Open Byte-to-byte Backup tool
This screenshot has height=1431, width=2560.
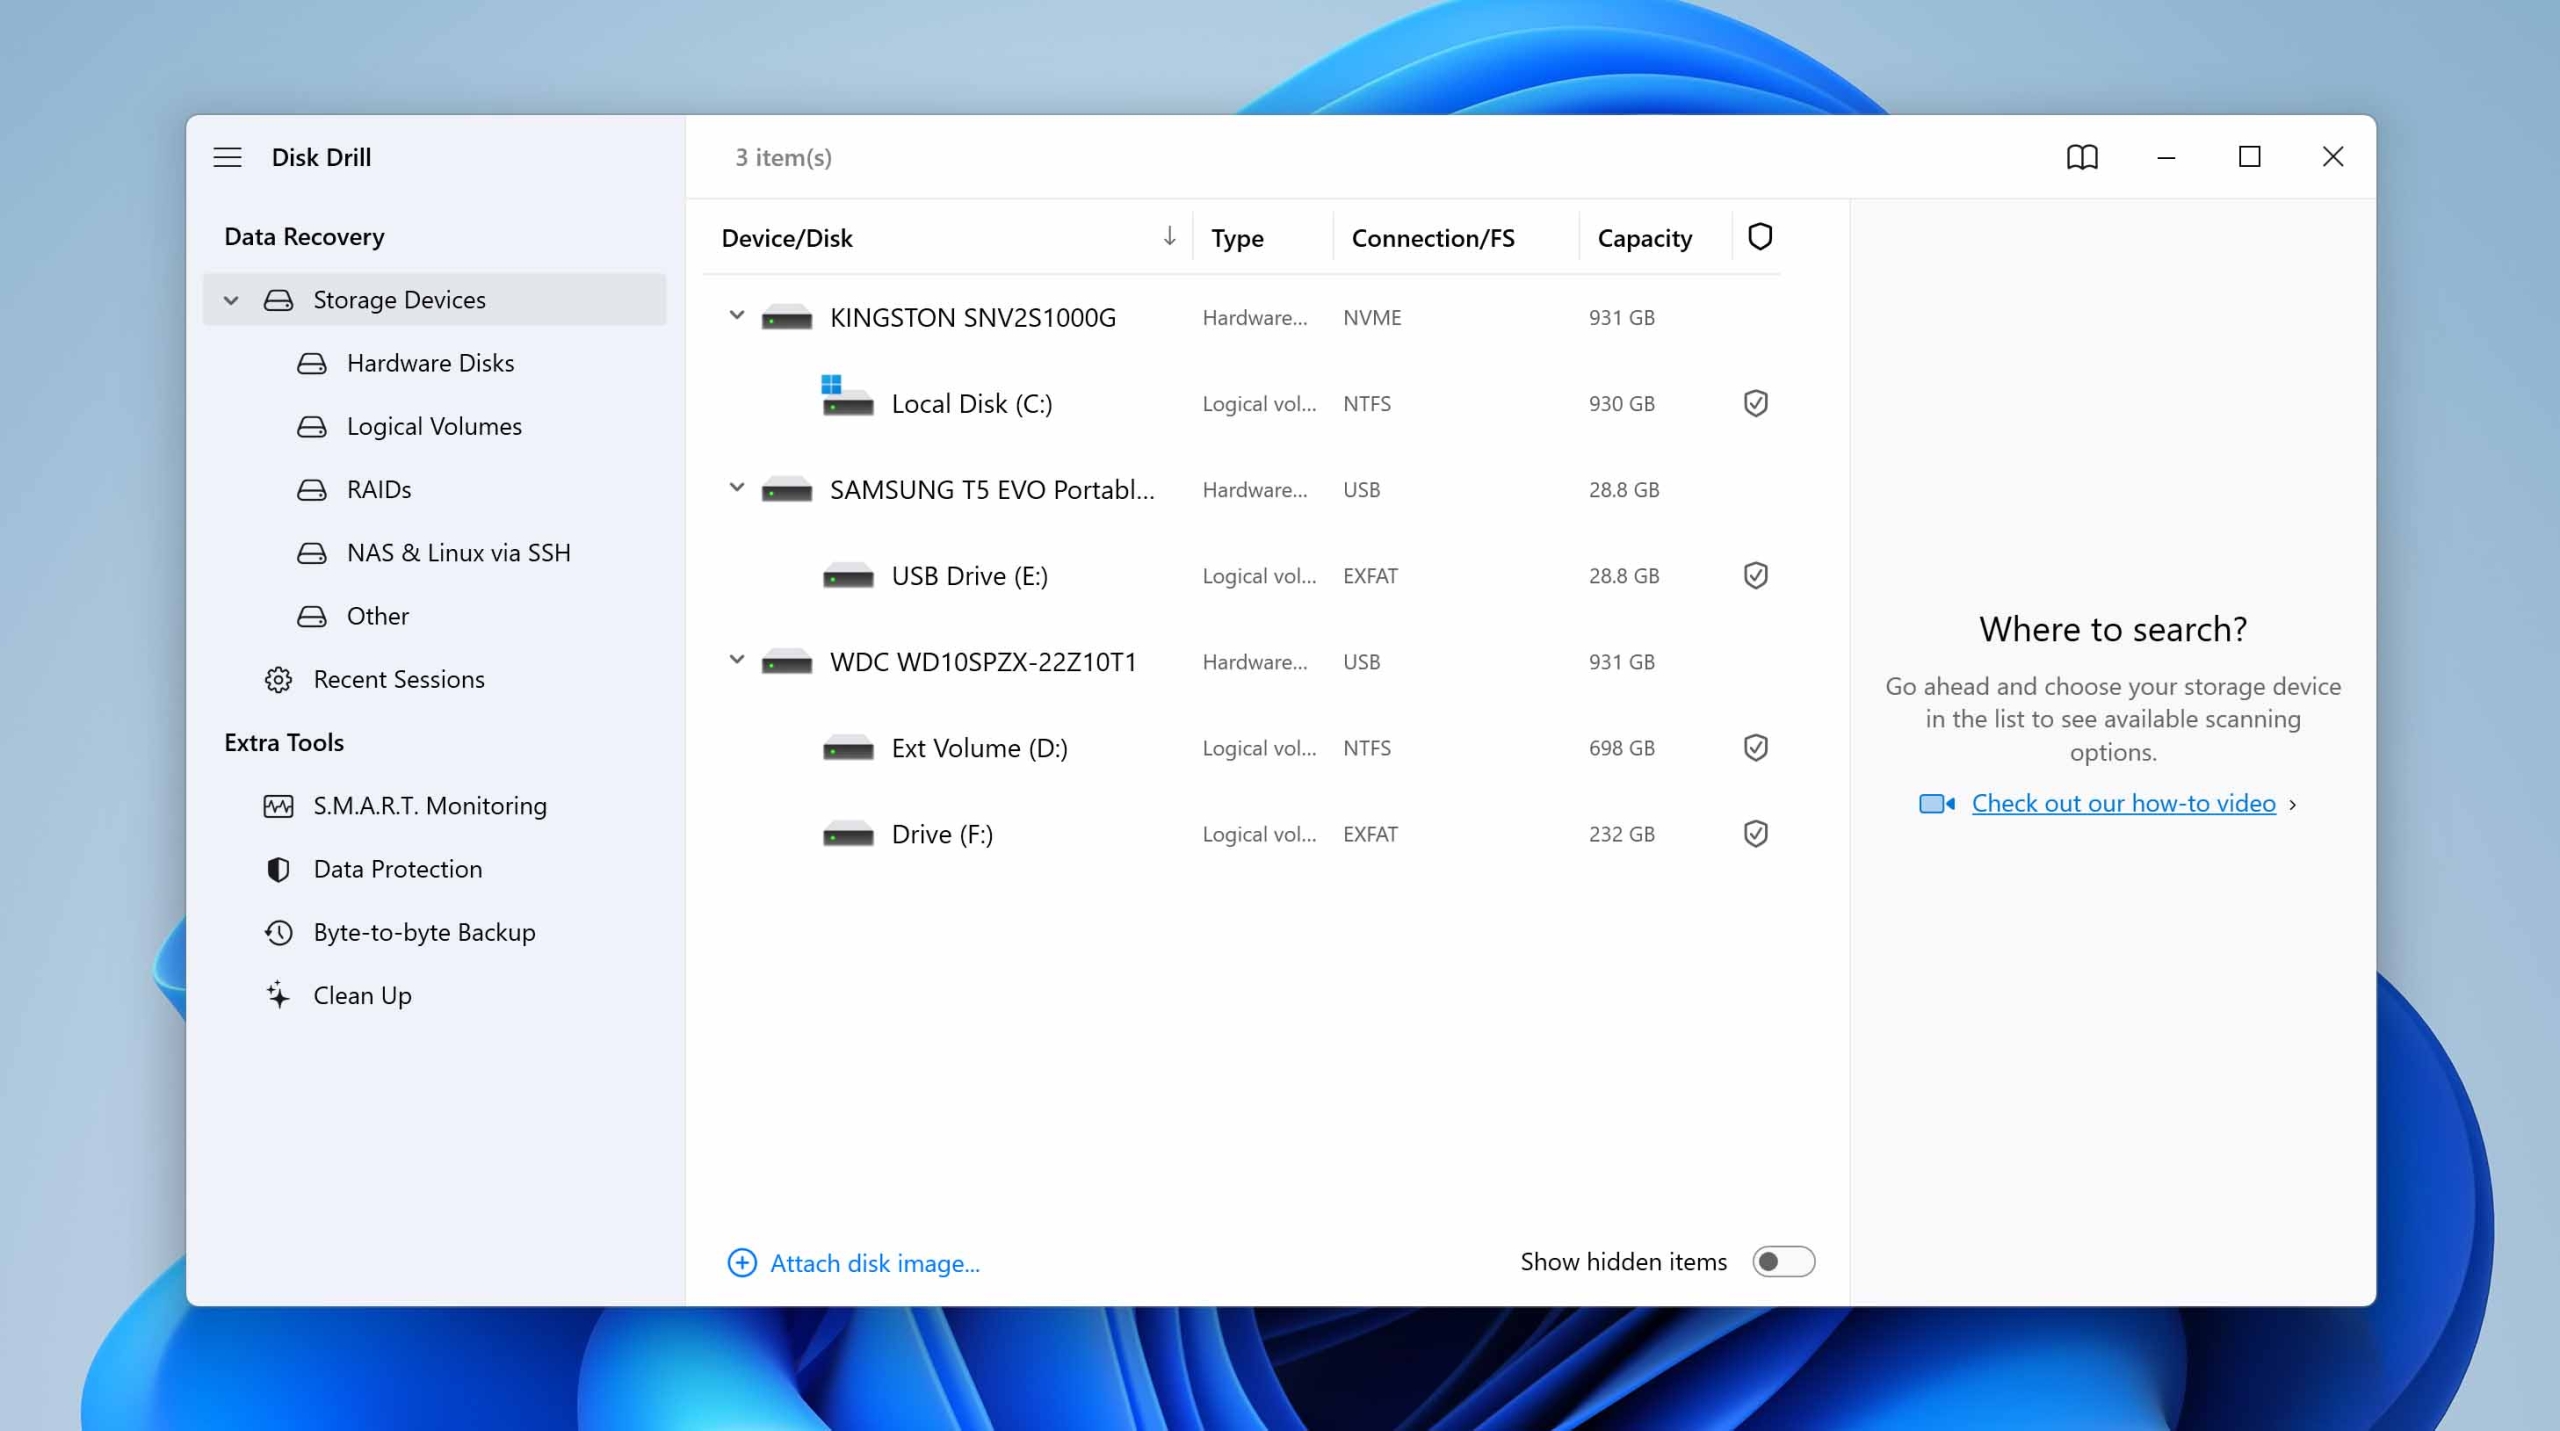425,932
